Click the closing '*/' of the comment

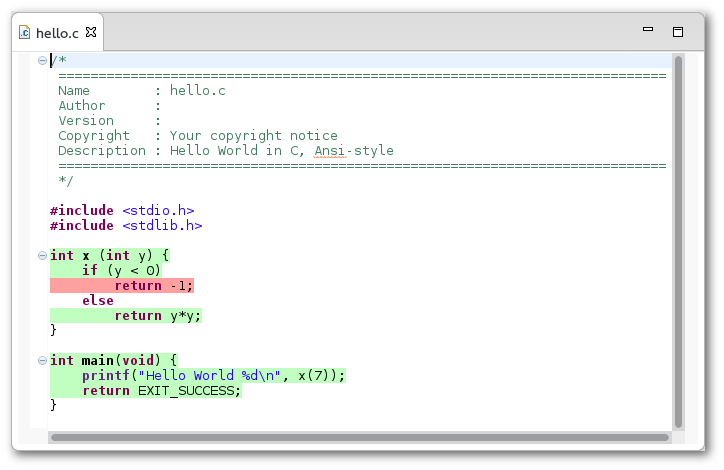point(66,181)
